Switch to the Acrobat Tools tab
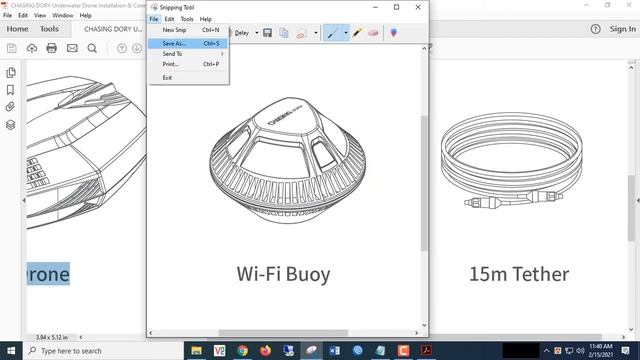The width and height of the screenshot is (640, 360). point(49,29)
